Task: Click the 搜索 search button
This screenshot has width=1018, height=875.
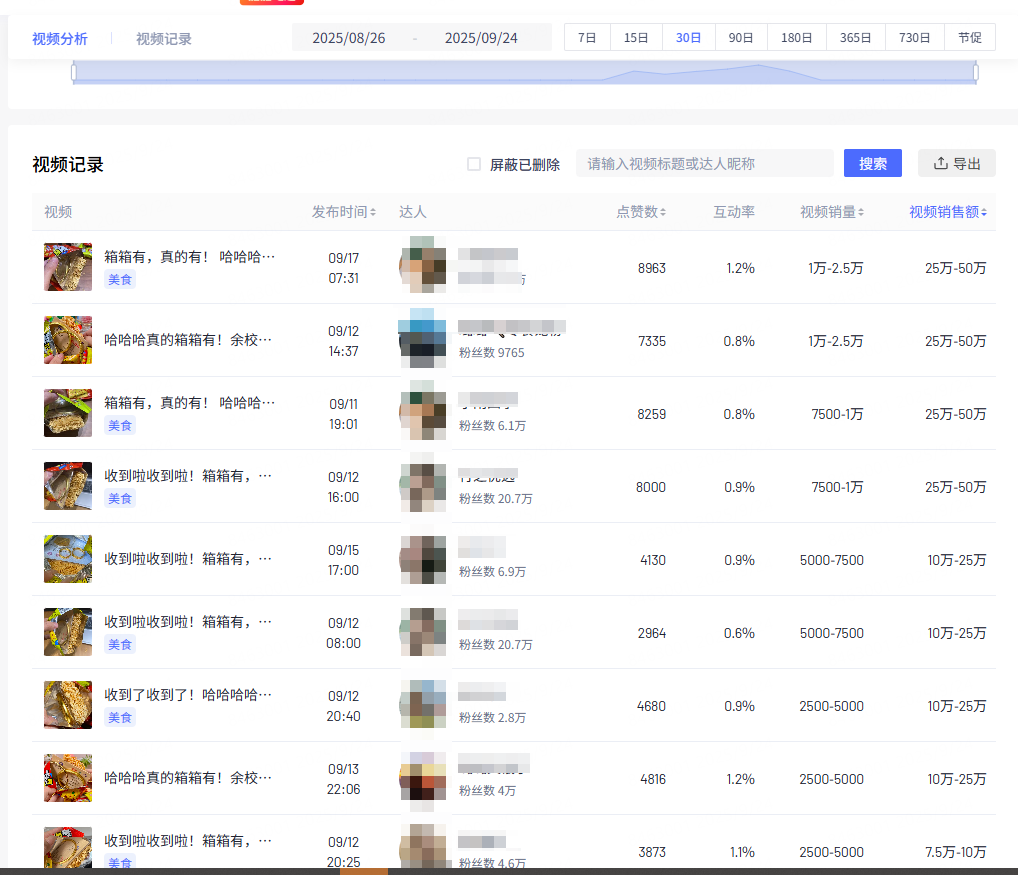Action: [x=872, y=163]
